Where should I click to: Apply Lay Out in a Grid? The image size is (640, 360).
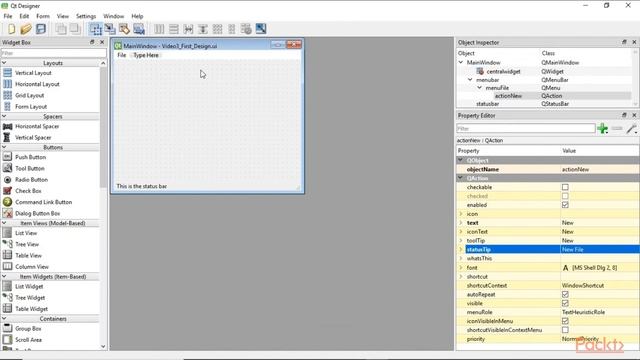pyautogui.click(x=217, y=29)
